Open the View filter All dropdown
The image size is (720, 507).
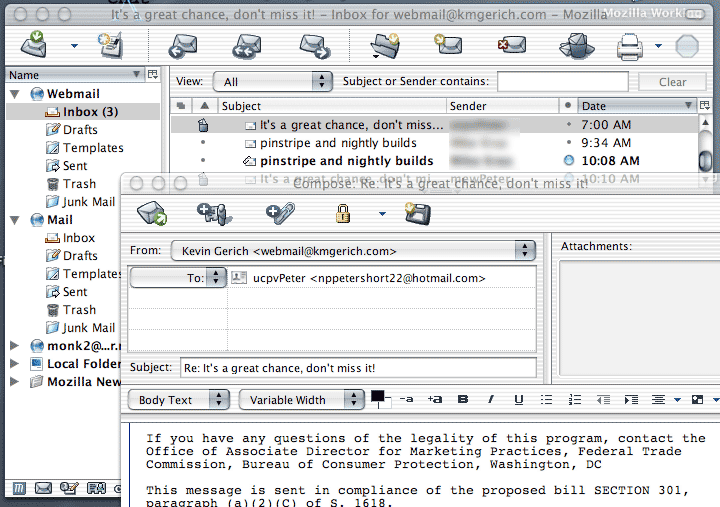pos(273,82)
